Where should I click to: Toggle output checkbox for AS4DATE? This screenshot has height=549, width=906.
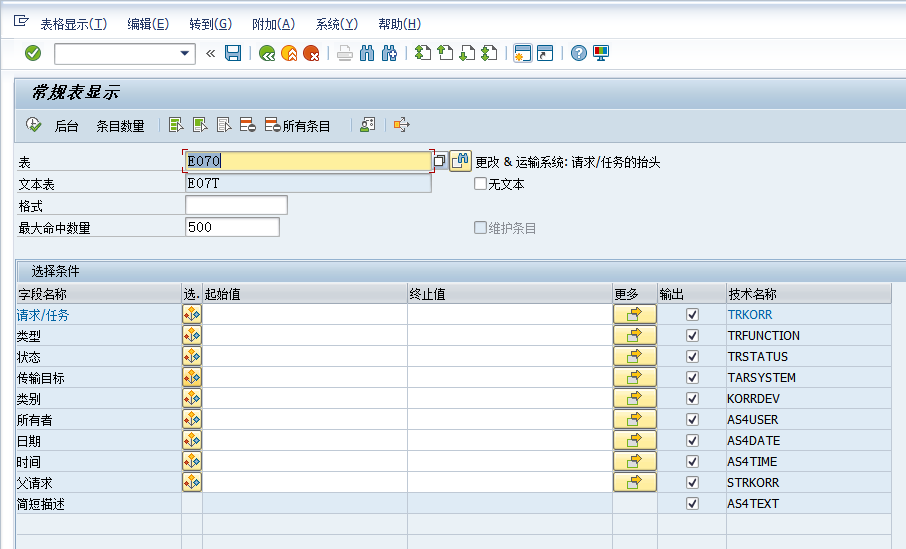(692, 440)
